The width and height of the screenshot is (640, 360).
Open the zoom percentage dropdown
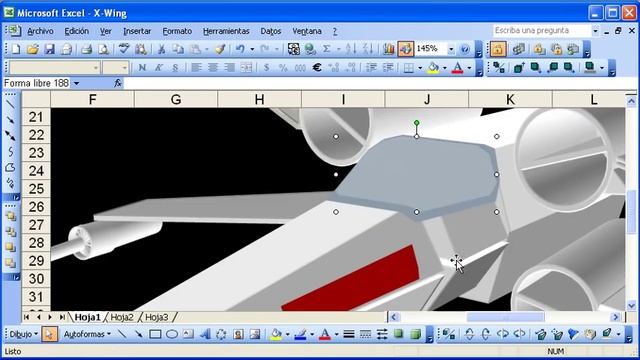[451, 49]
